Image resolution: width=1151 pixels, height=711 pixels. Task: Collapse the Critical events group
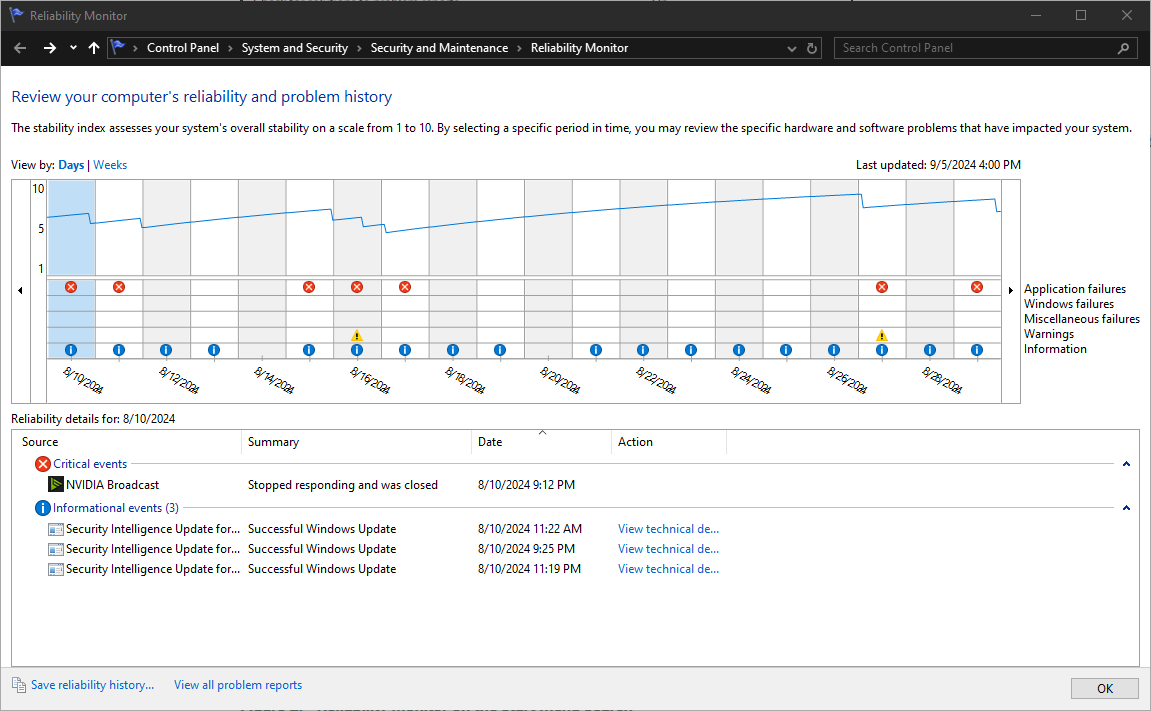[x=1126, y=463]
